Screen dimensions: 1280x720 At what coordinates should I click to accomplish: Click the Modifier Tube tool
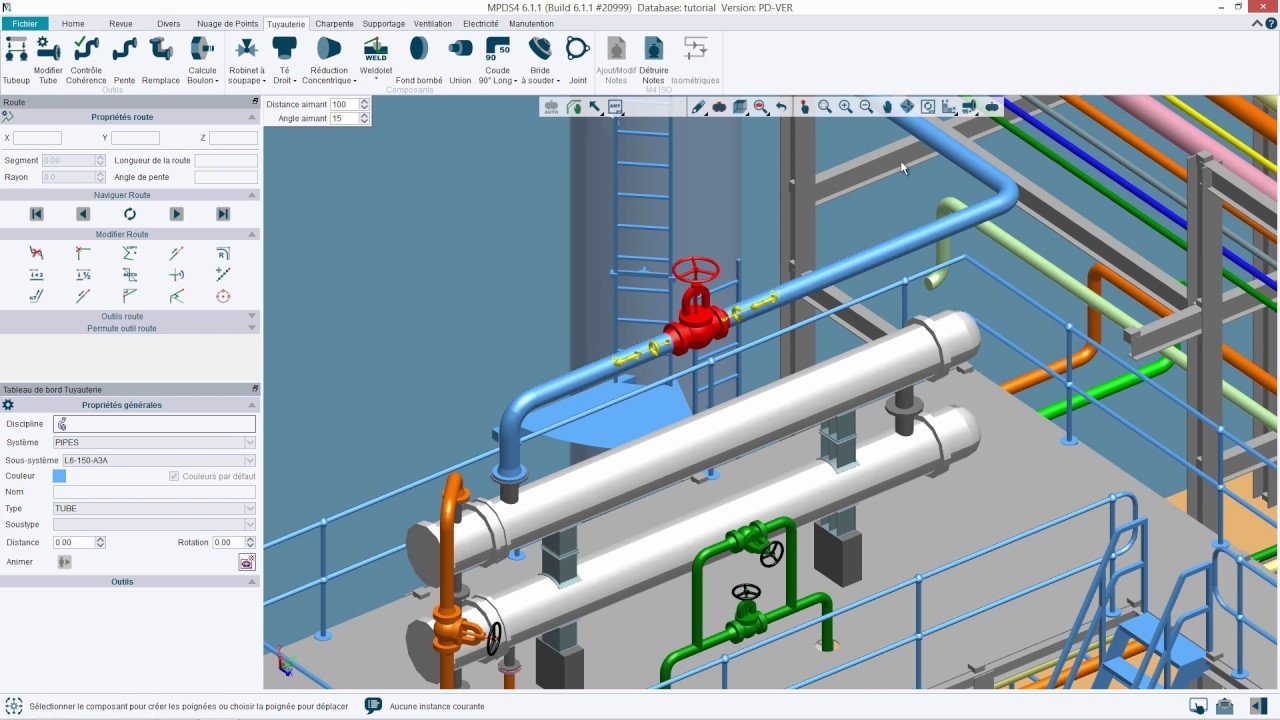click(x=48, y=61)
